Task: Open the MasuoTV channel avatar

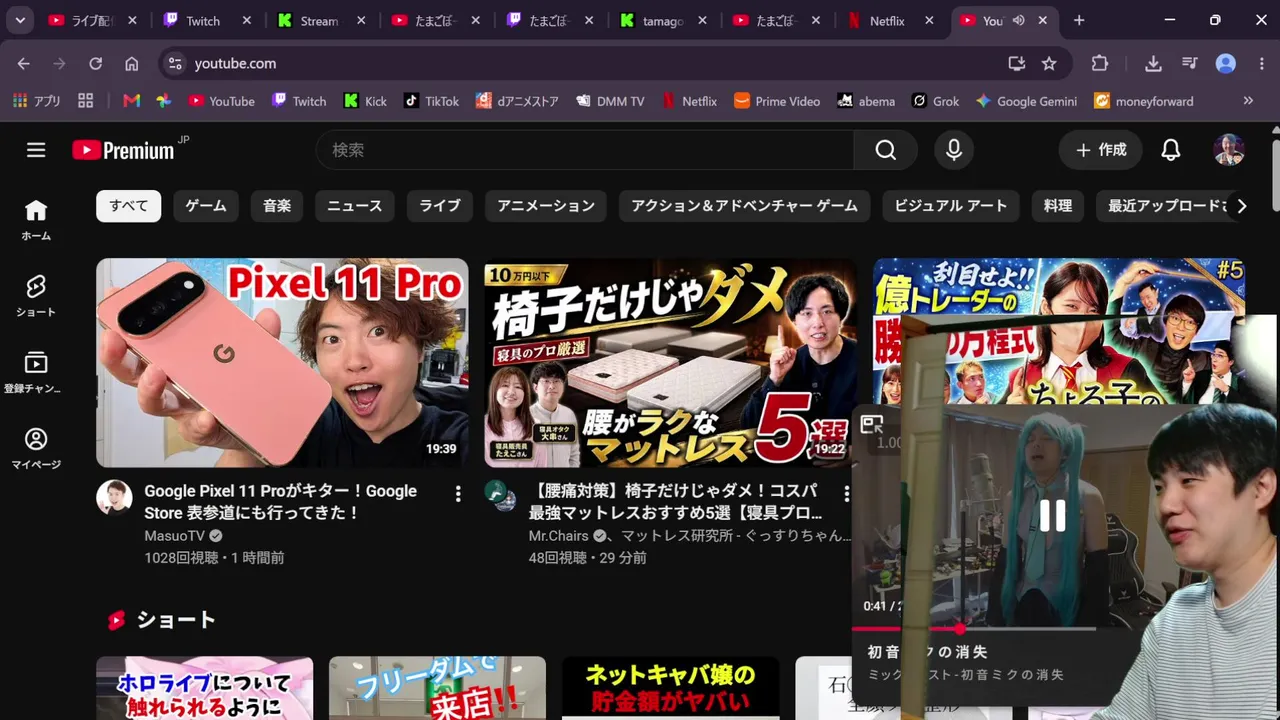Action: coord(114,497)
